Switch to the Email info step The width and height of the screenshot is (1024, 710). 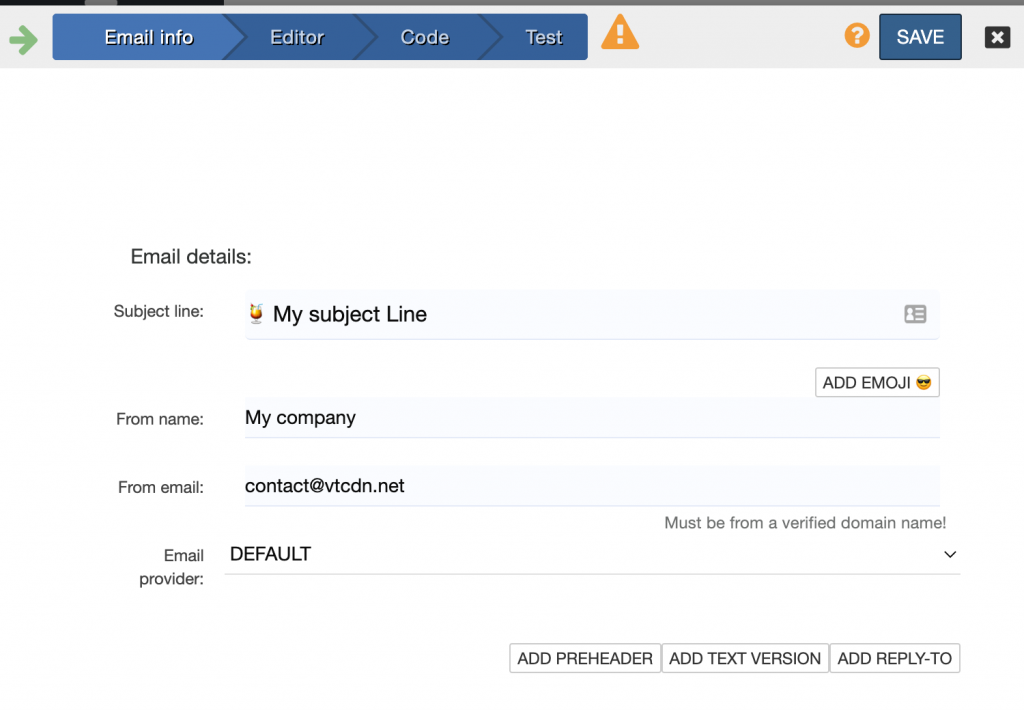(x=149, y=37)
